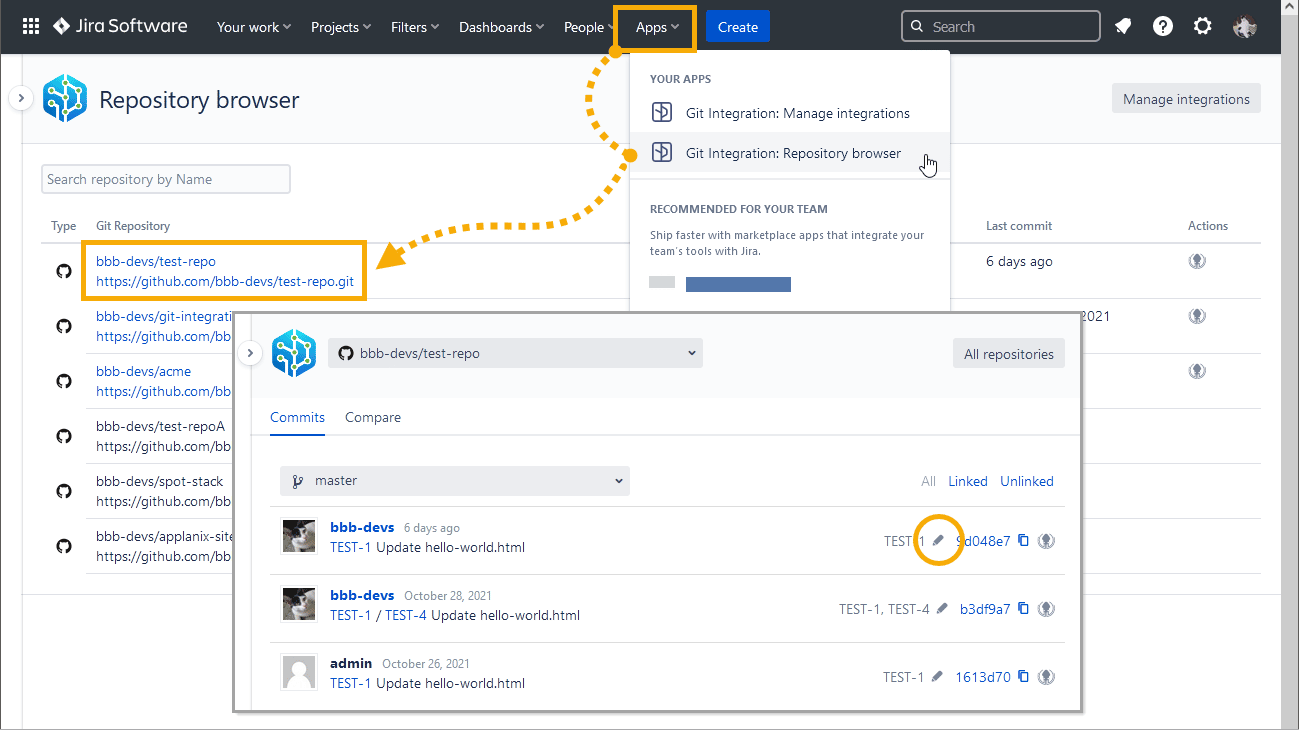Image resolution: width=1299 pixels, height=730 pixels.
Task: Open commit hash link b3df9a7
Action: [985, 608]
